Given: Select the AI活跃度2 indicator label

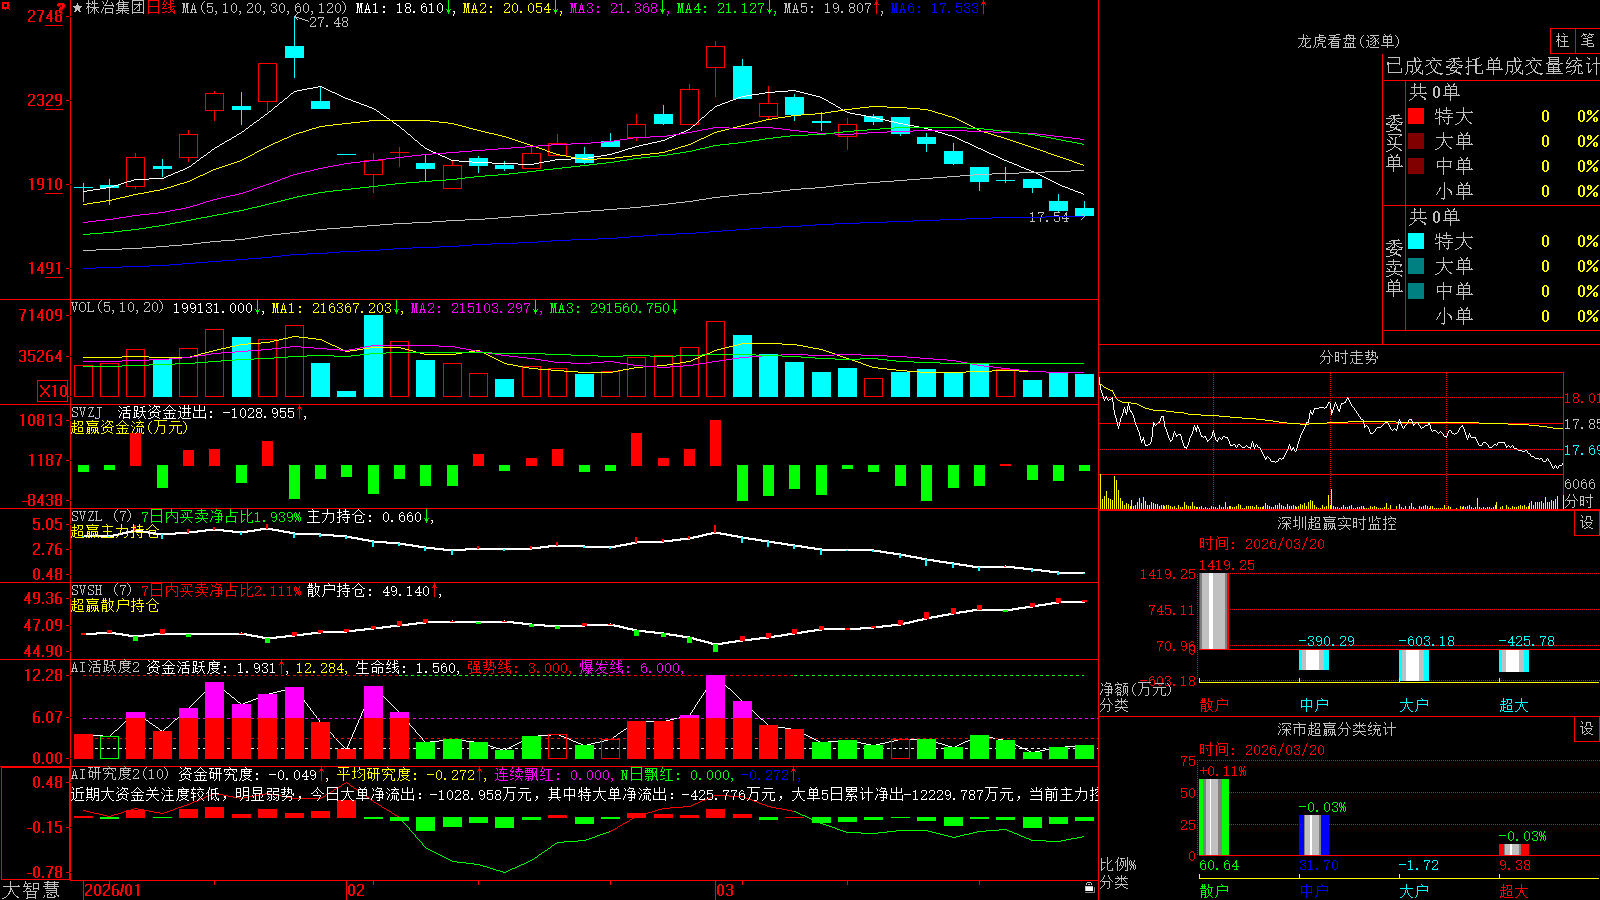Looking at the screenshot, I should click(106, 667).
